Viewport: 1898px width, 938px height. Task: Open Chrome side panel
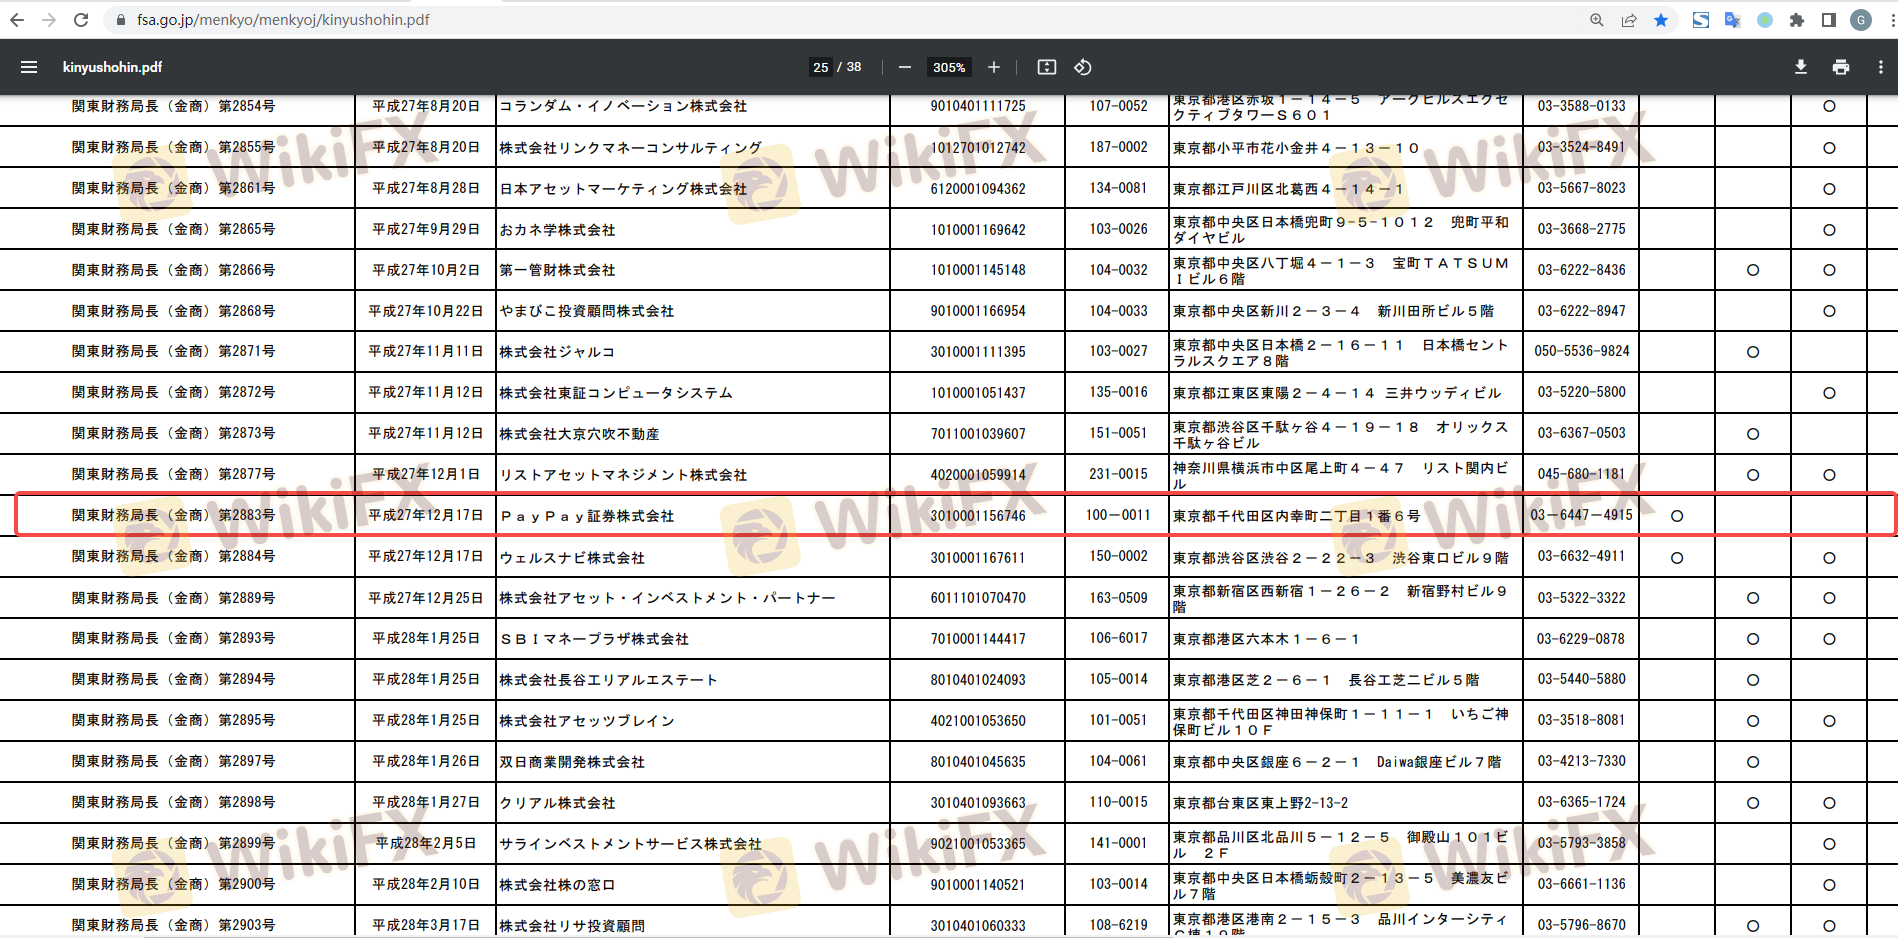(x=1829, y=20)
